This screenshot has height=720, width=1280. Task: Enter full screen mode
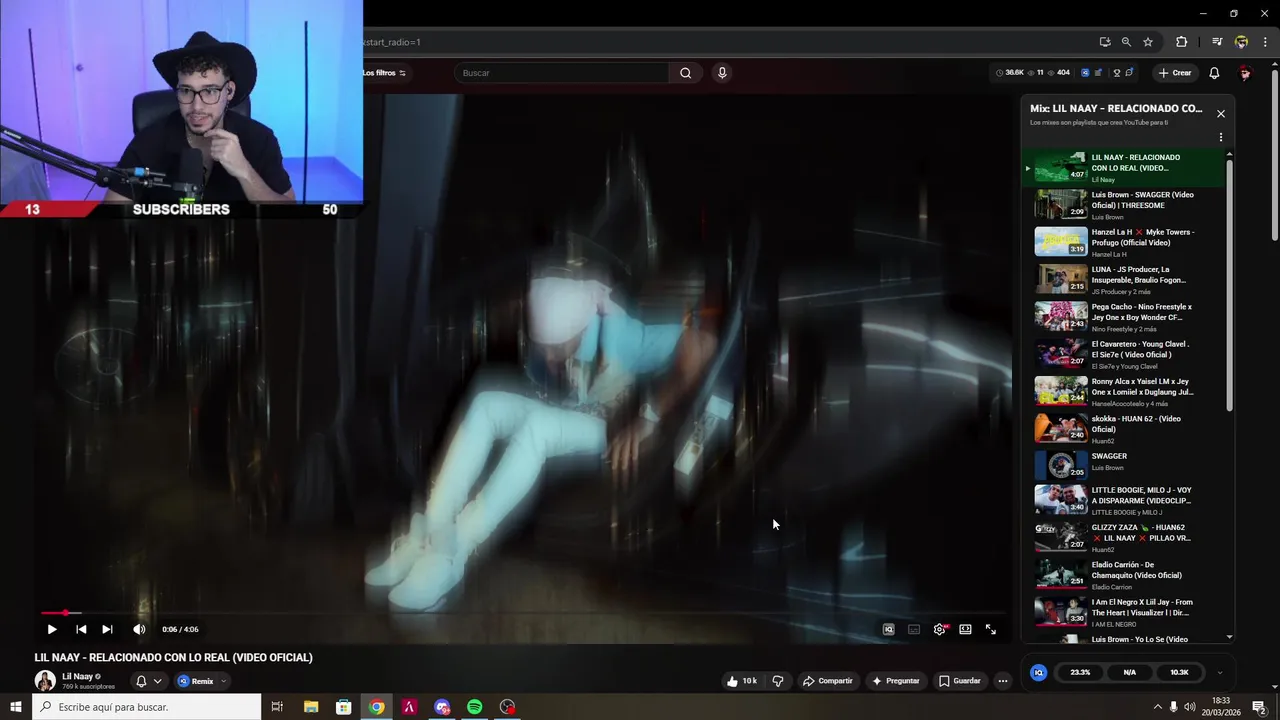(991, 629)
